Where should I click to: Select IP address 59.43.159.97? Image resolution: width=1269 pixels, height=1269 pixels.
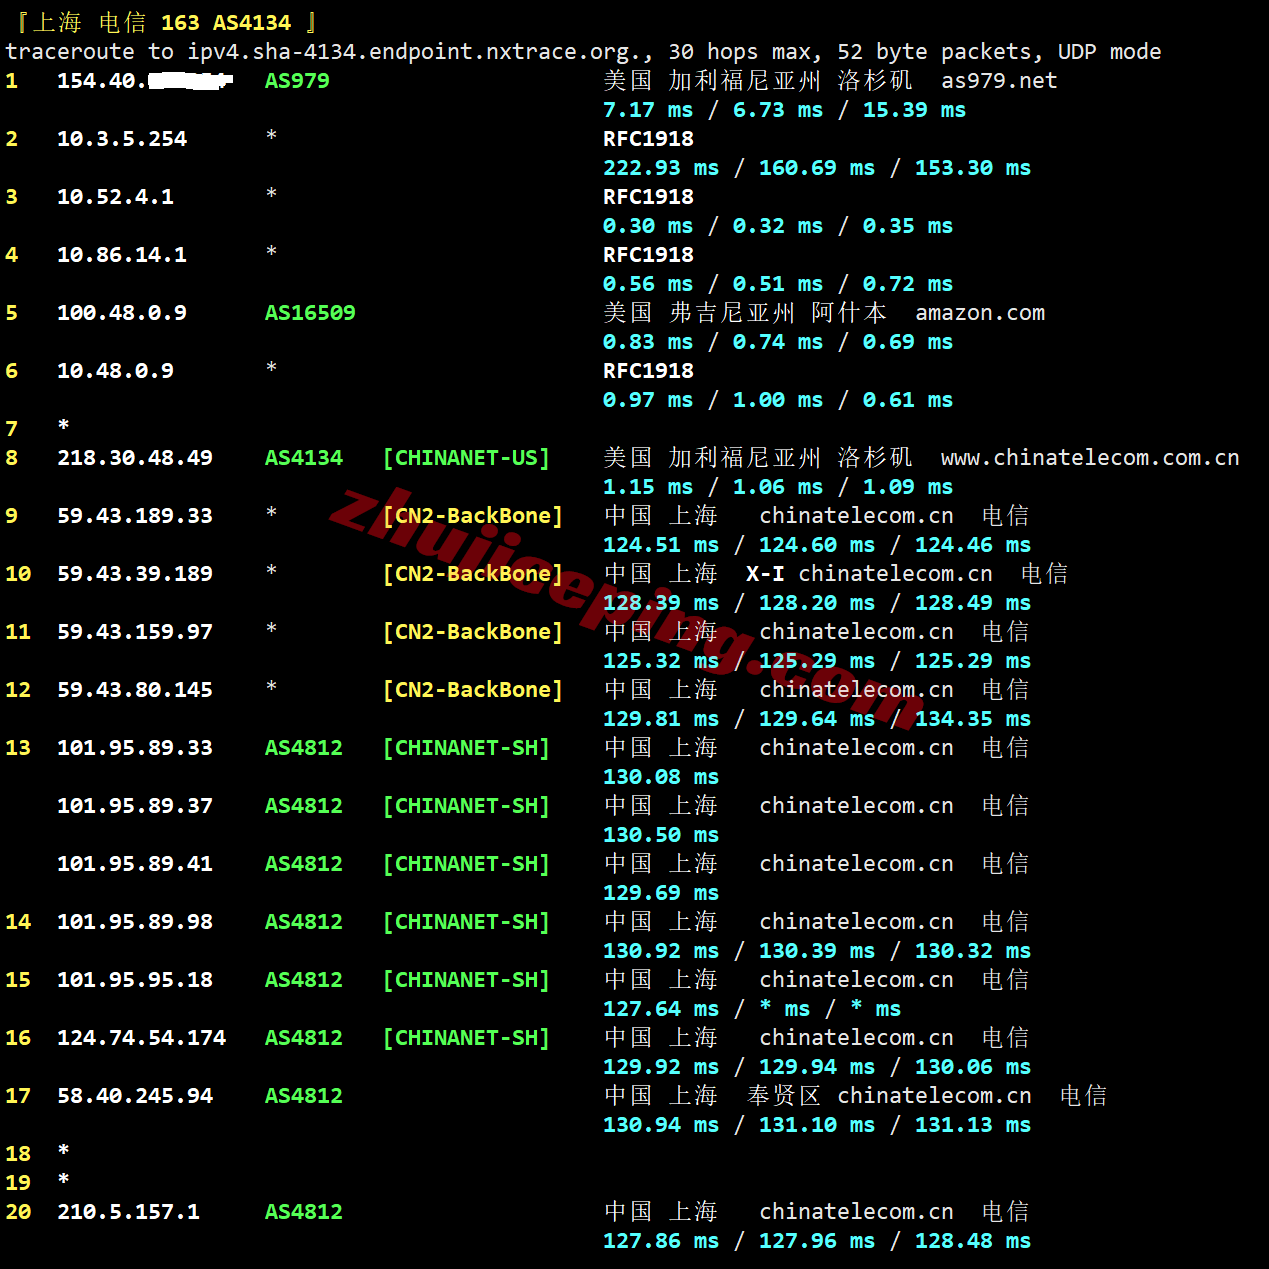(135, 632)
